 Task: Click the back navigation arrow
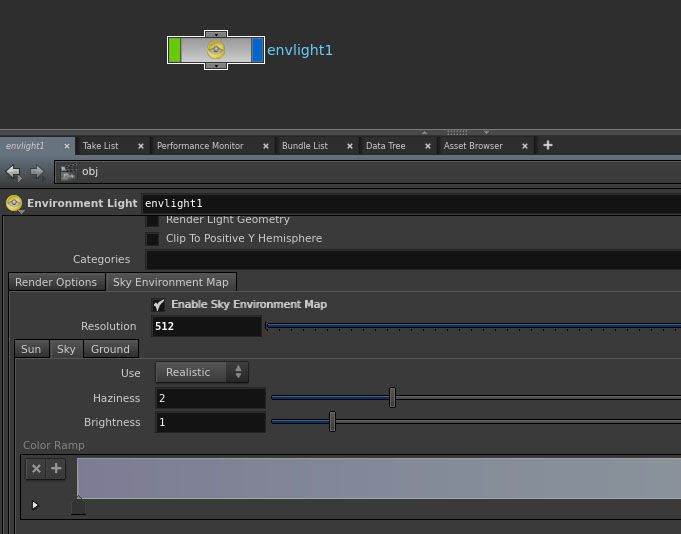(x=14, y=172)
